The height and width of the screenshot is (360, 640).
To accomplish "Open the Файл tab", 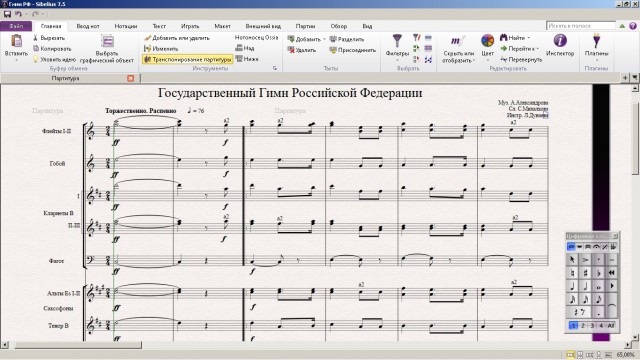I will [16, 26].
